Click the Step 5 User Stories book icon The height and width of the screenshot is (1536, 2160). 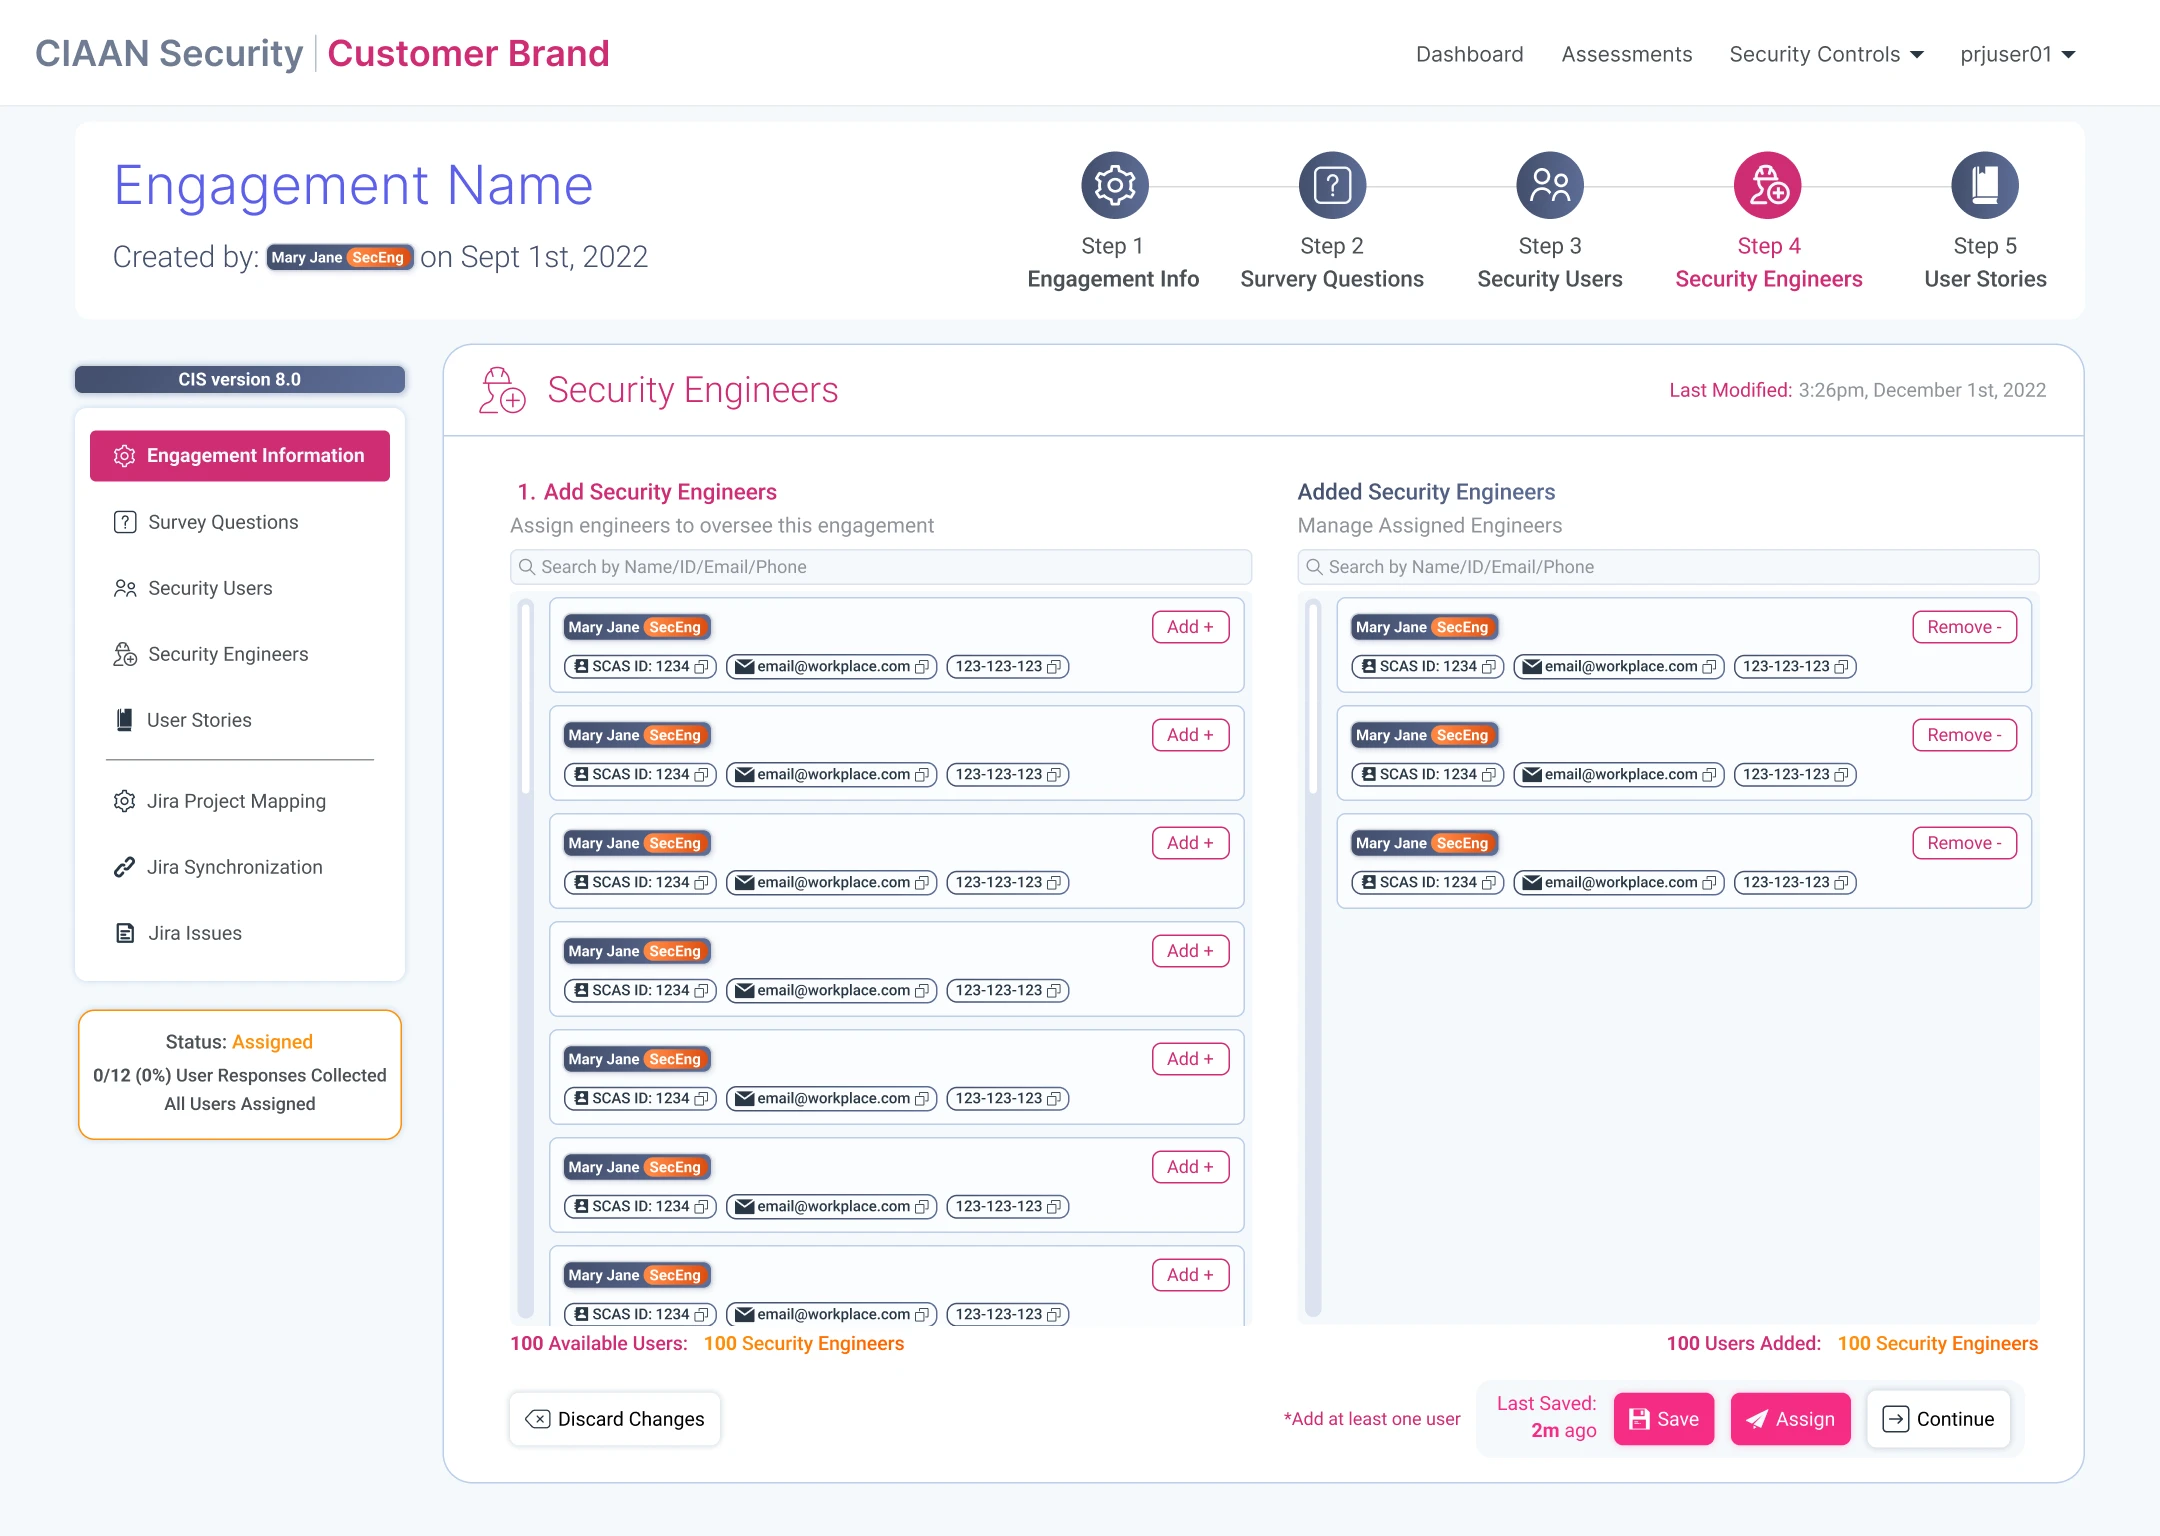point(1984,185)
